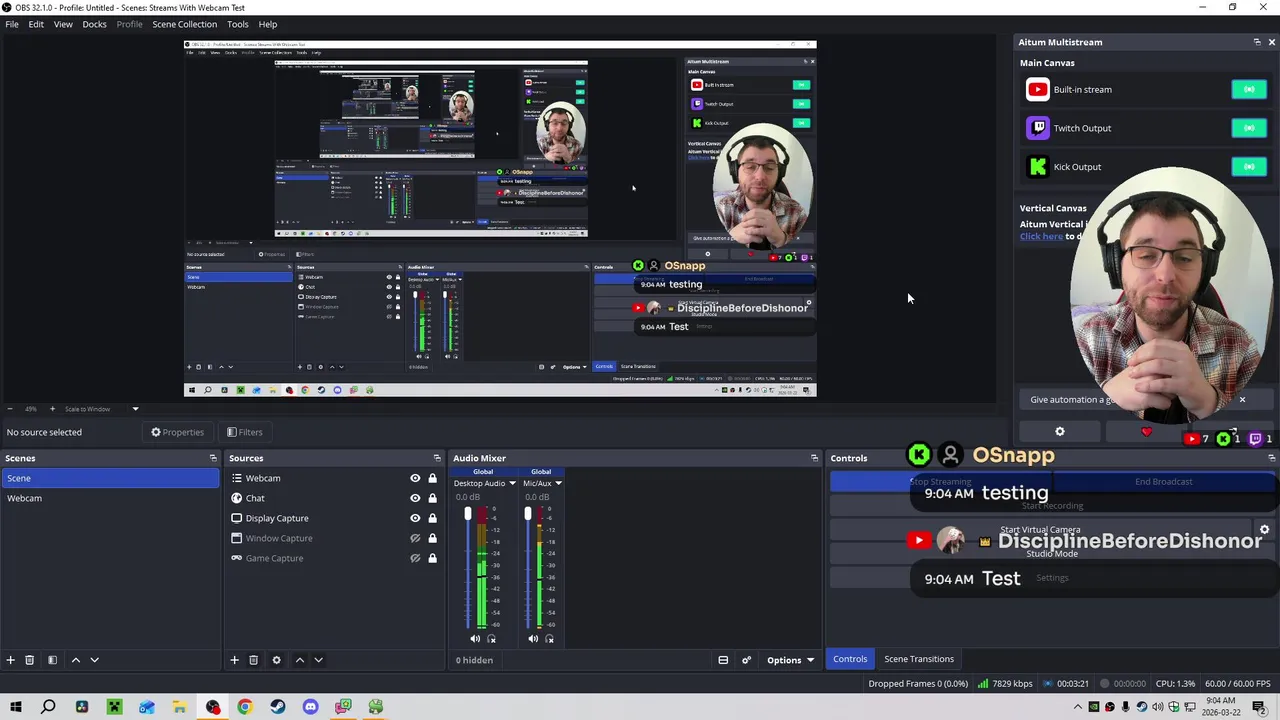Open scene filters icon in Scenes toolbar

coord(52,660)
